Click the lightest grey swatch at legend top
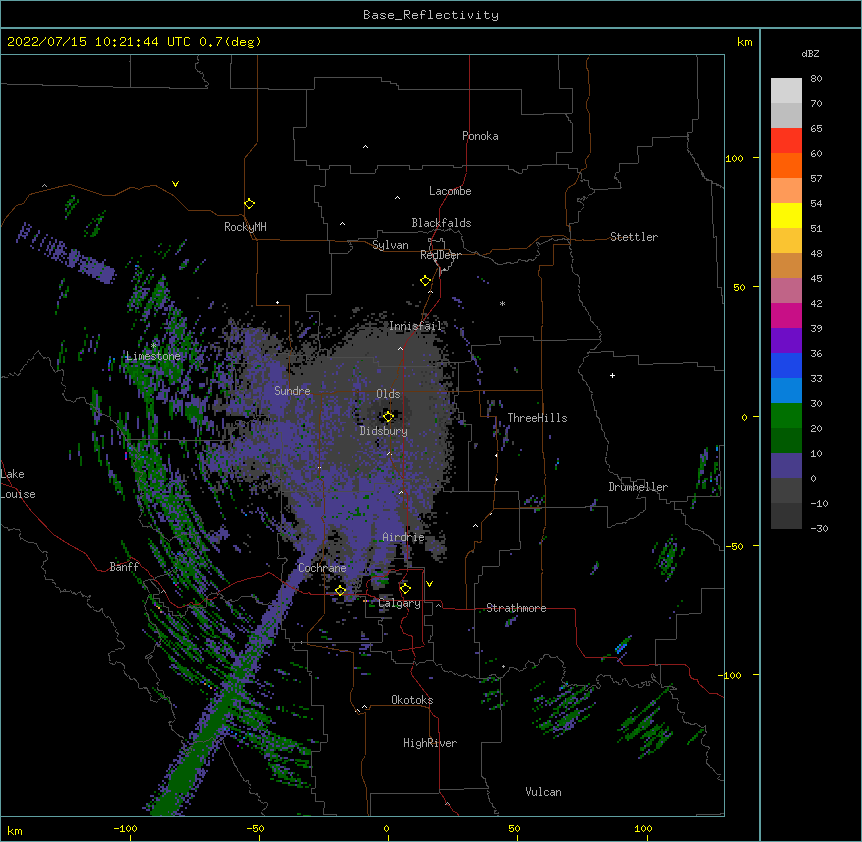Viewport: 862px width, 842px height. pos(786,90)
